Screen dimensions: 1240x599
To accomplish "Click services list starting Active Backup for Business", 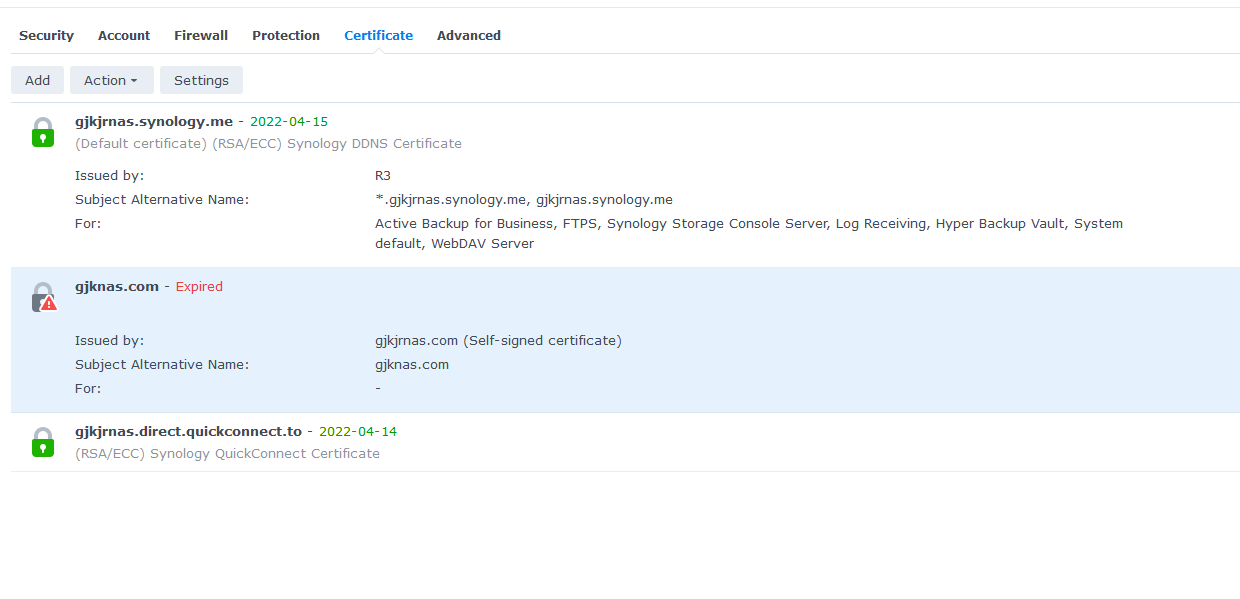I will point(749,233).
